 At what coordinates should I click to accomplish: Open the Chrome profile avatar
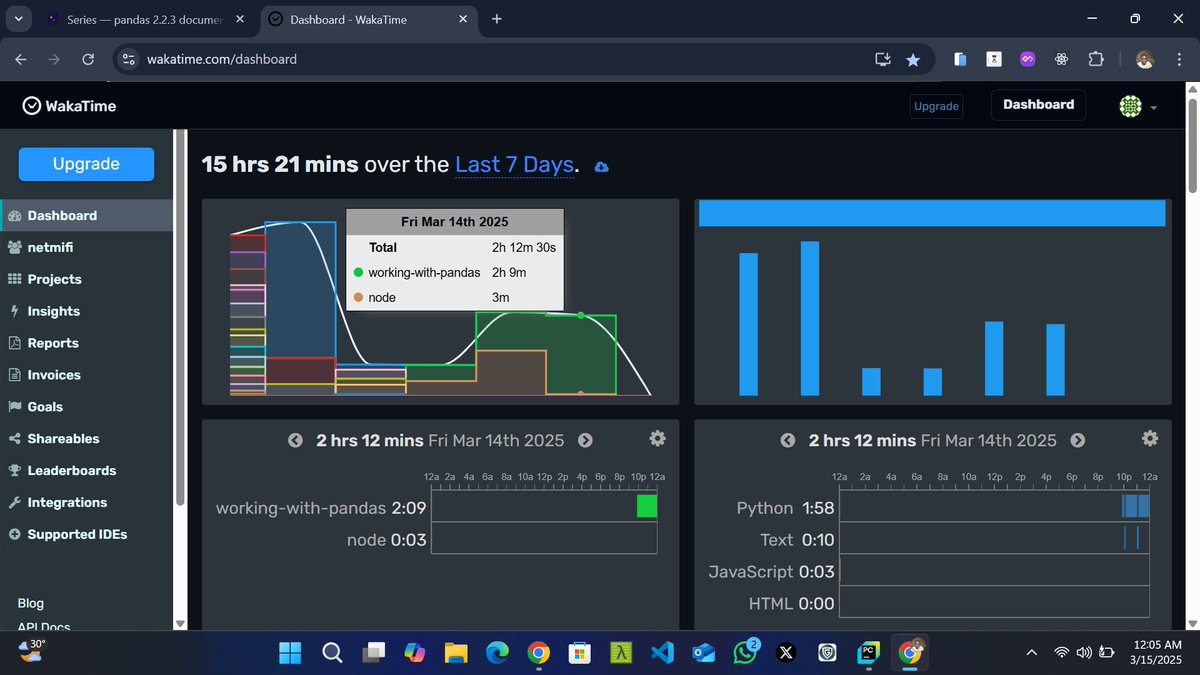click(1147, 59)
